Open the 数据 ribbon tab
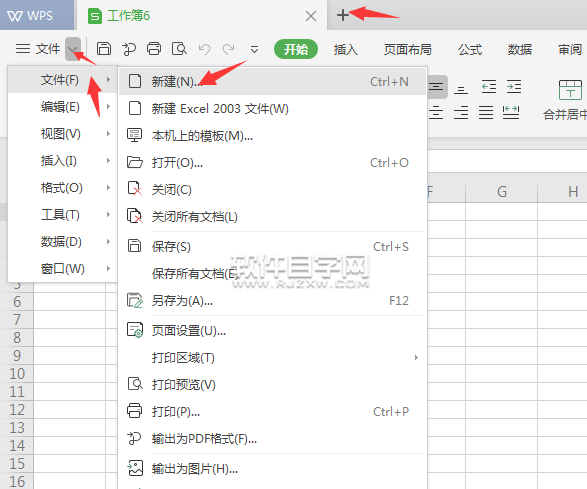Screen dimensions: 587x489 (x=520, y=49)
